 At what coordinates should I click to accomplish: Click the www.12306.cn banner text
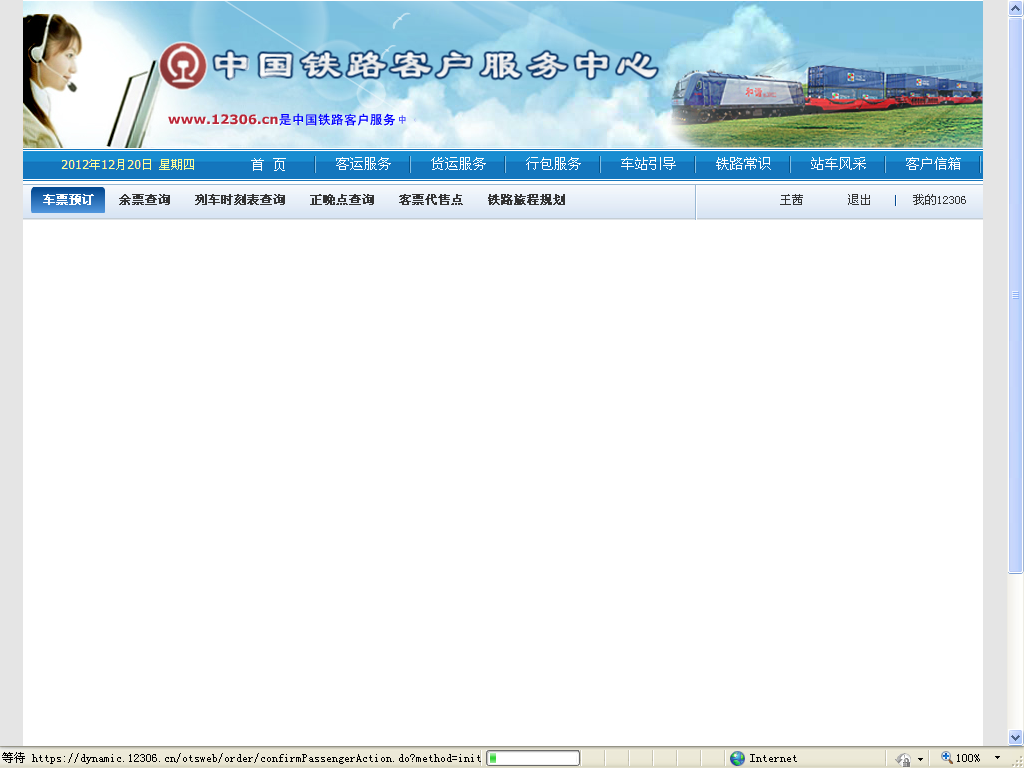tap(223, 120)
